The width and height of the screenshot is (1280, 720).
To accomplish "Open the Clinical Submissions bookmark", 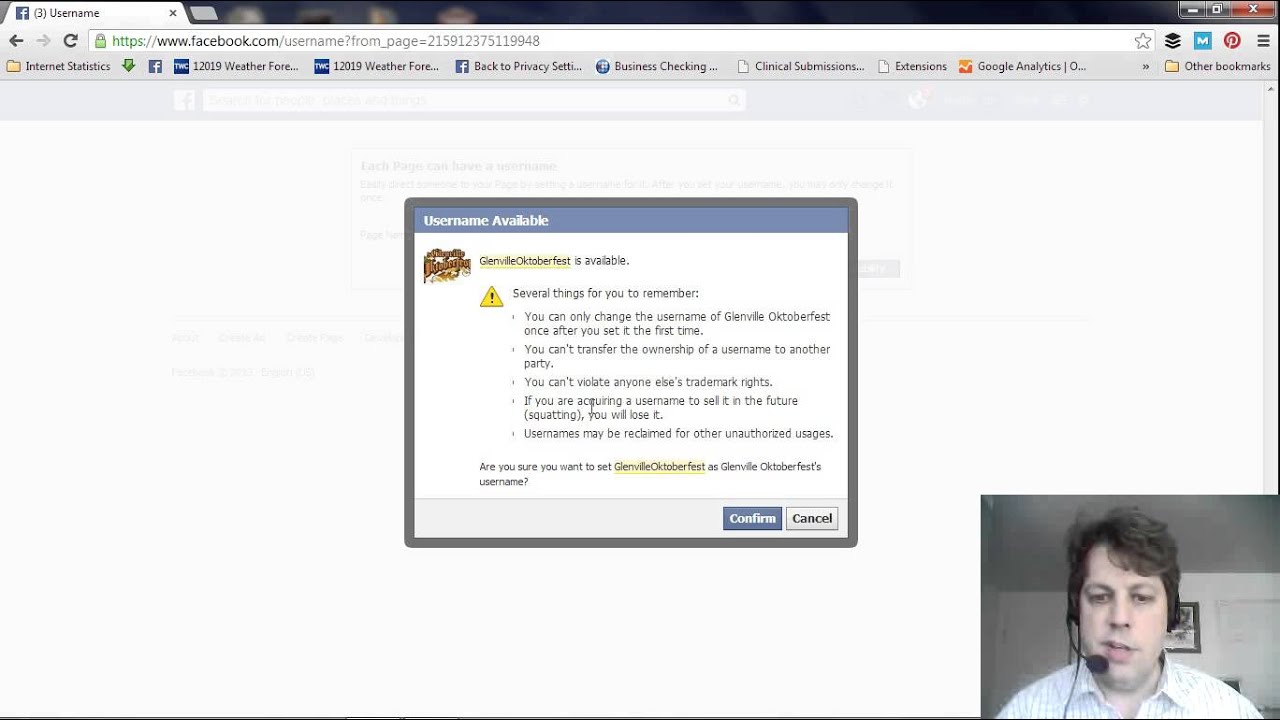I will (800, 67).
